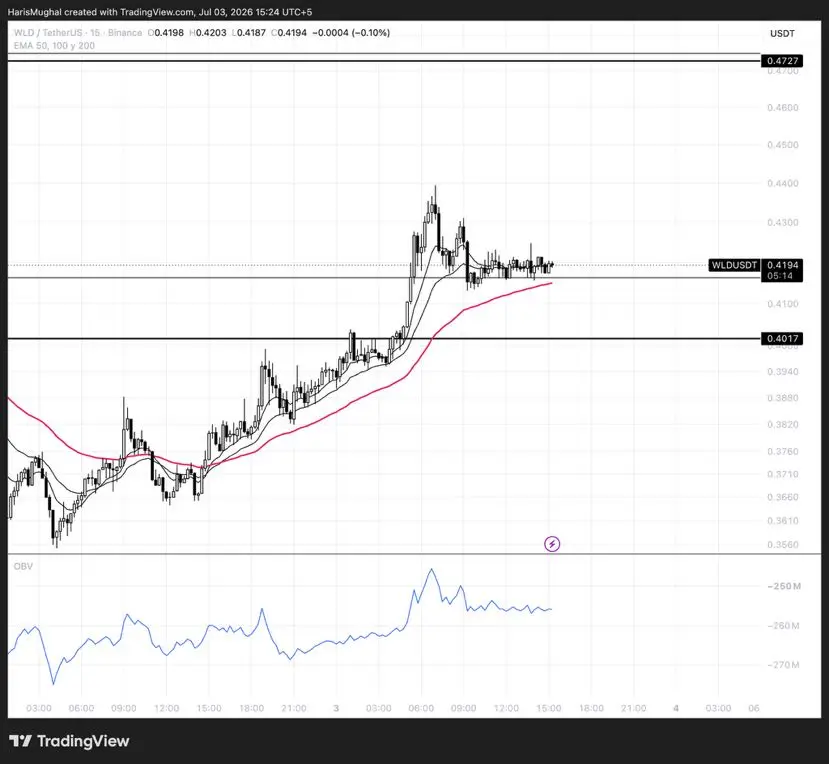Image resolution: width=829 pixels, height=764 pixels.
Task: Click the 0.4500 price axis label
Action: (782, 145)
